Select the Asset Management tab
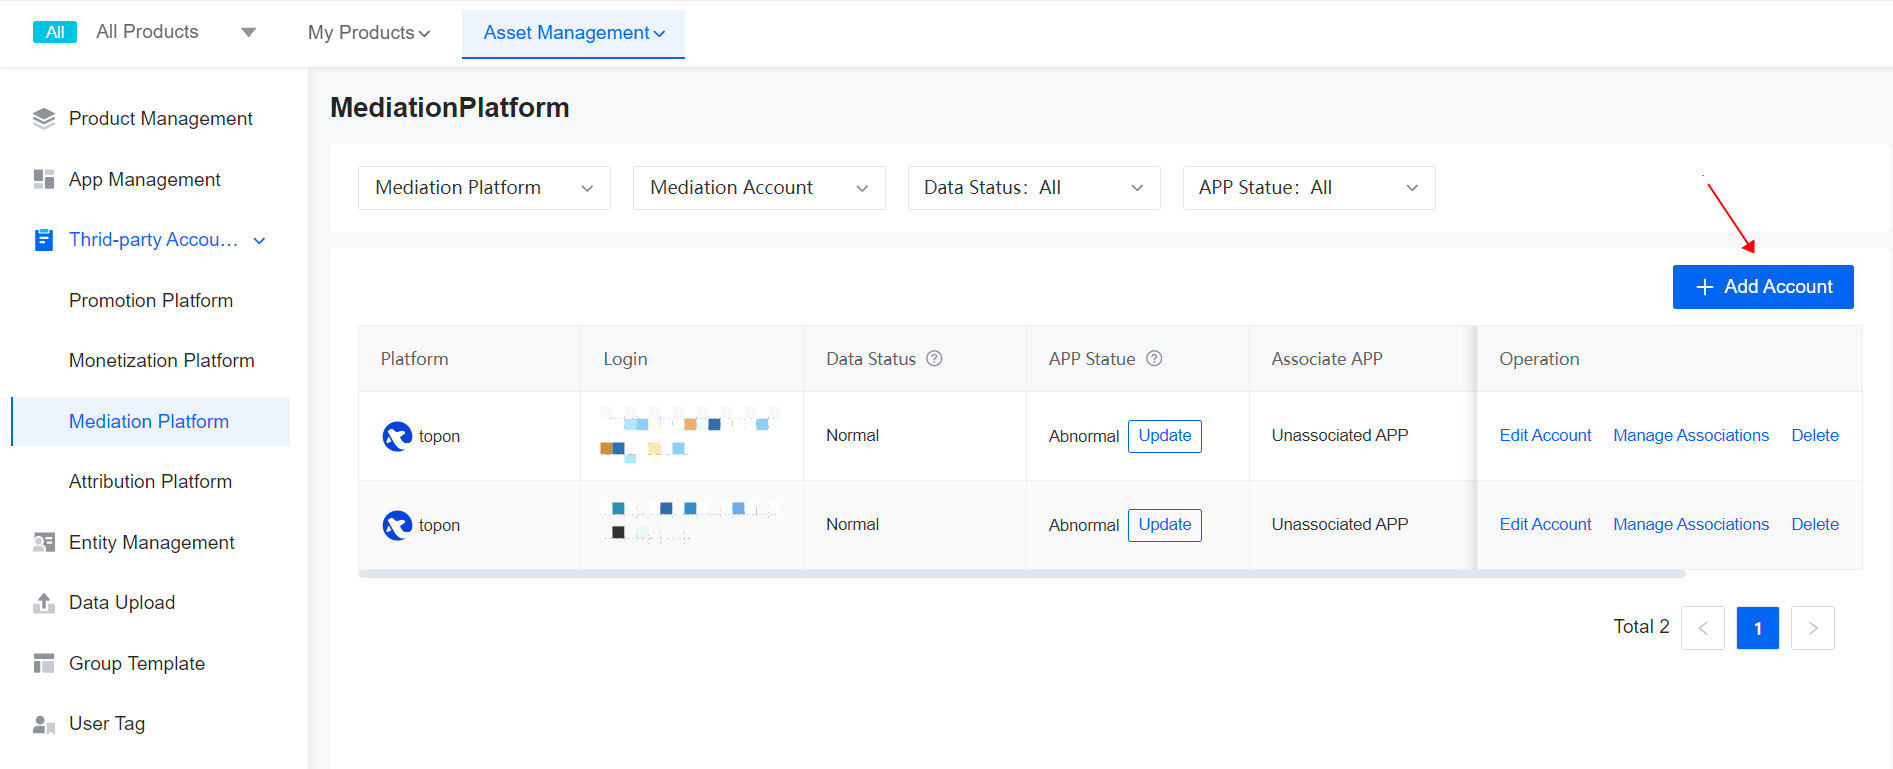 pos(573,33)
